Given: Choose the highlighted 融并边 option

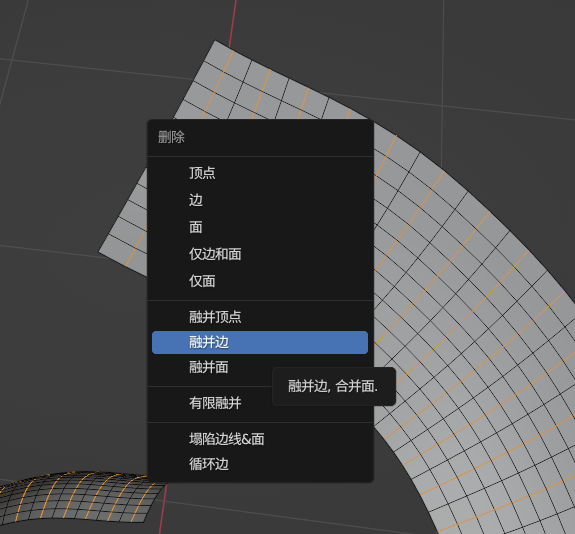Looking at the screenshot, I should (260, 342).
